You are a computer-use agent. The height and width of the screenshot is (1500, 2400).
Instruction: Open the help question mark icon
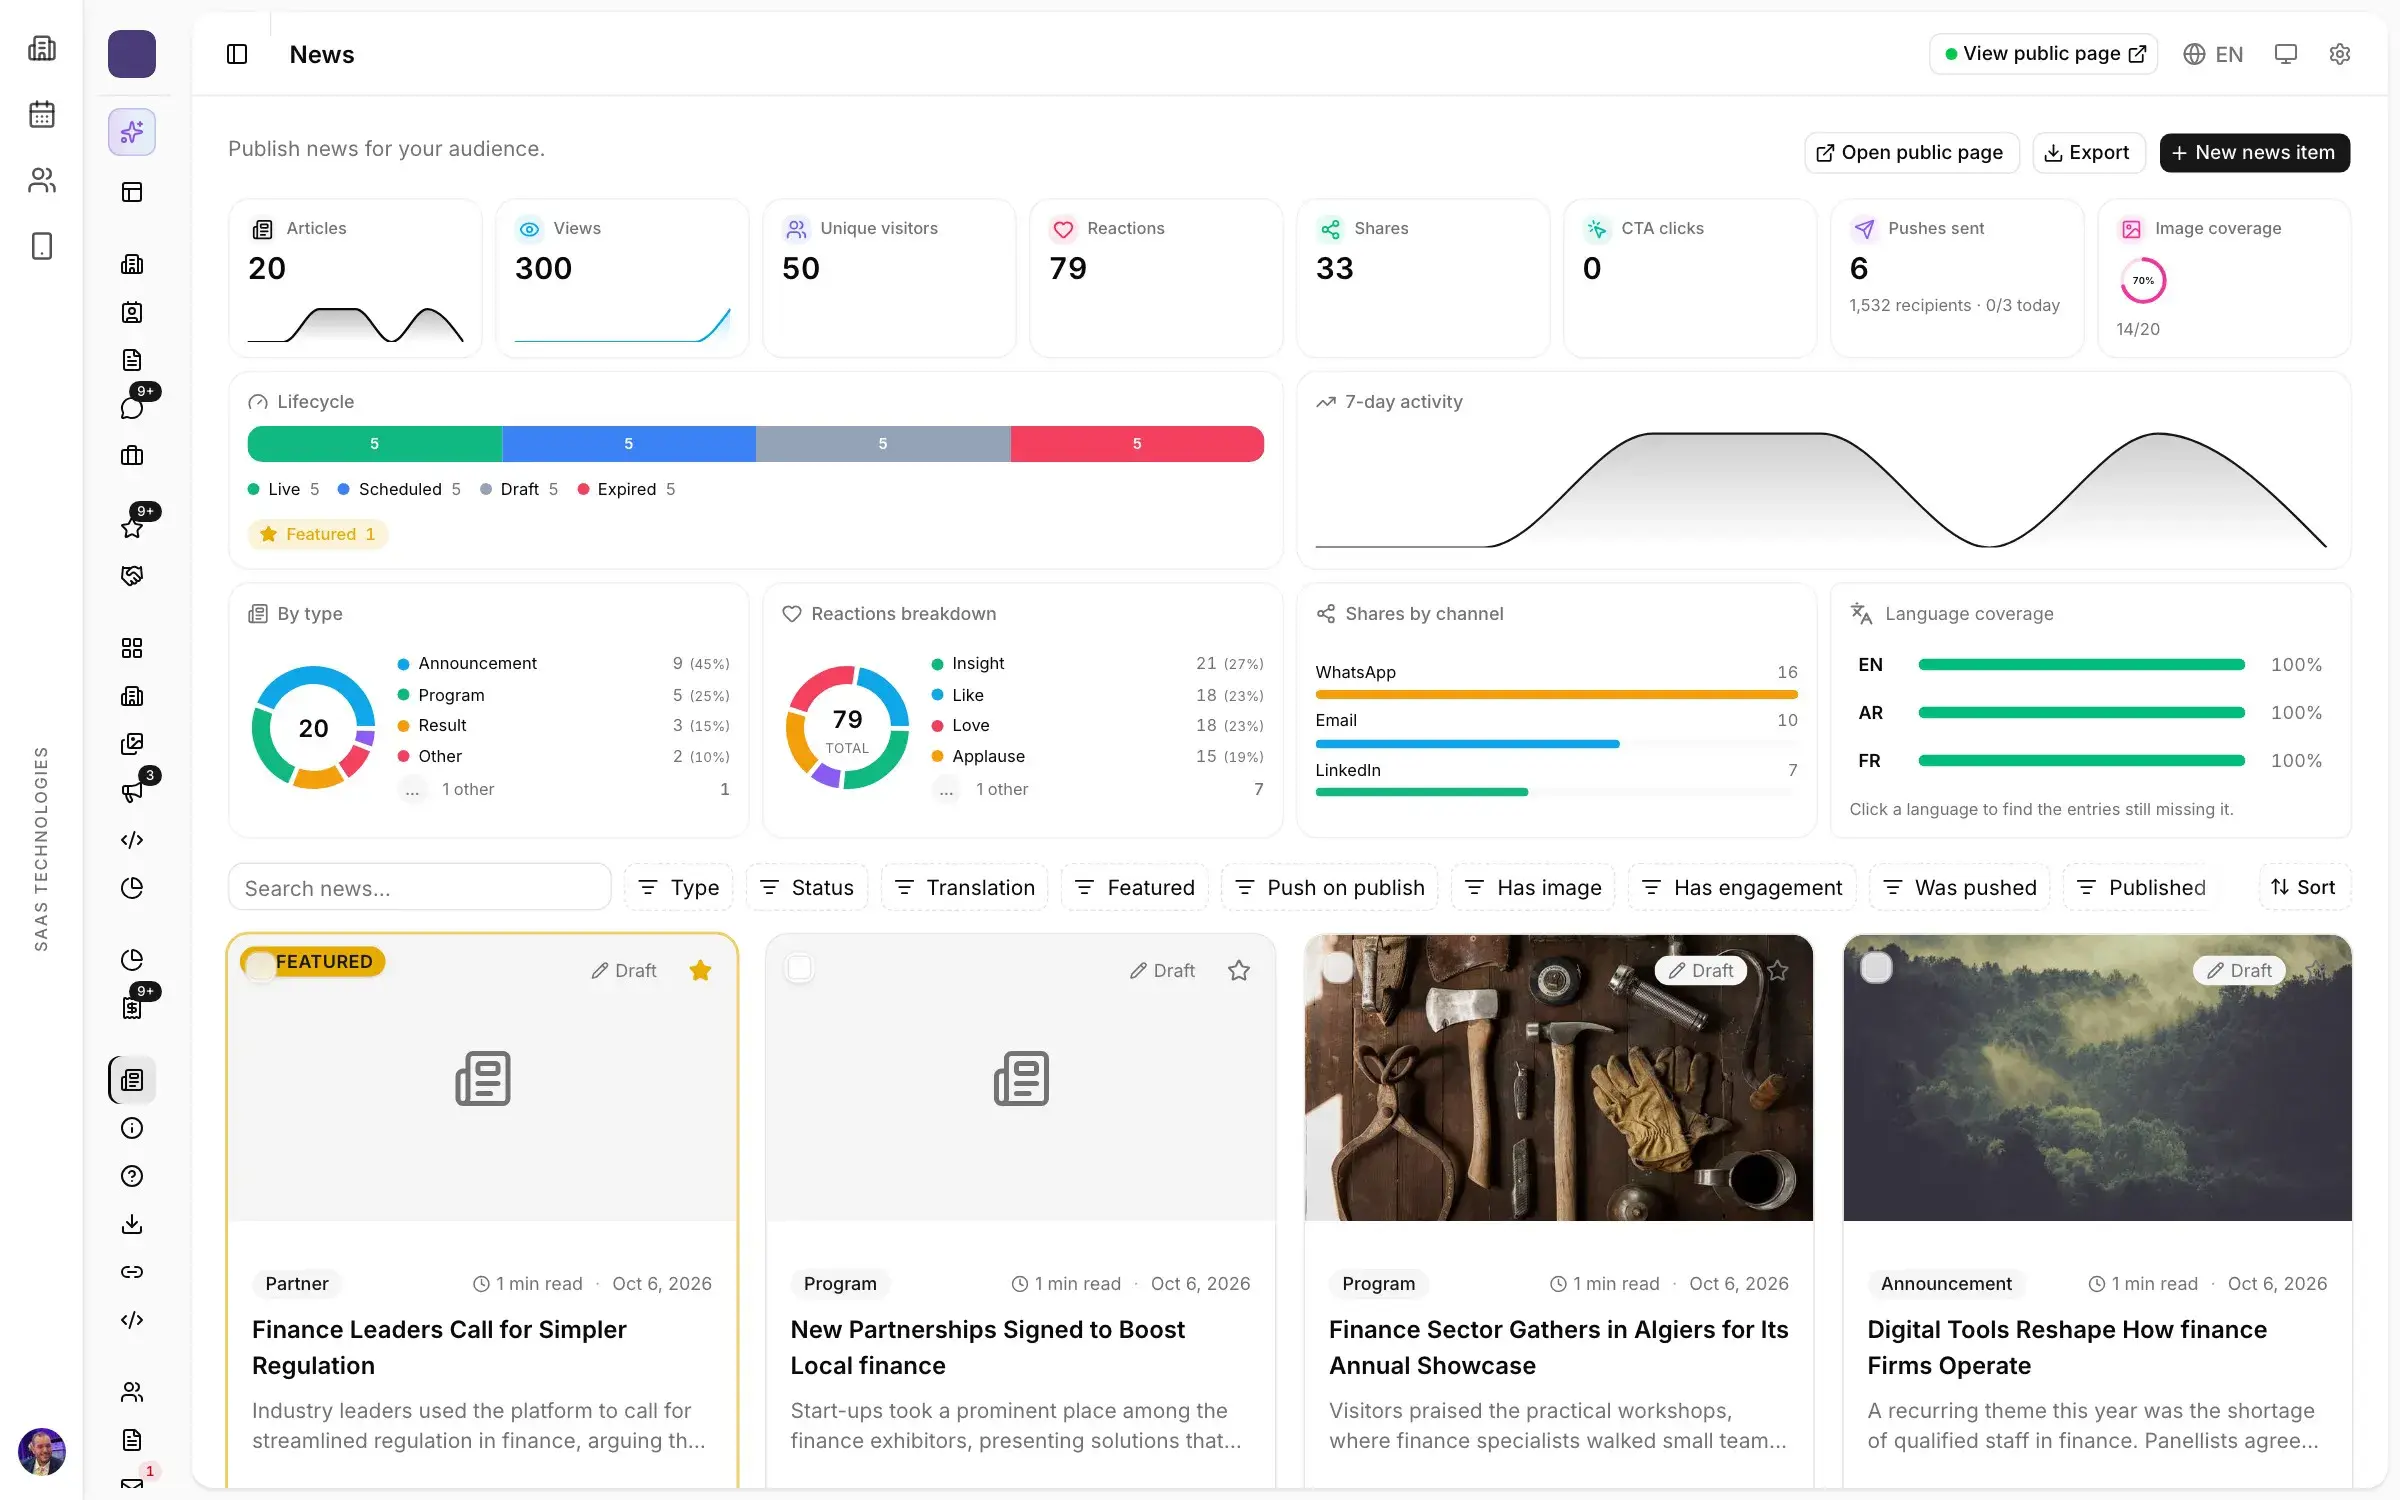click(132, 1175)
